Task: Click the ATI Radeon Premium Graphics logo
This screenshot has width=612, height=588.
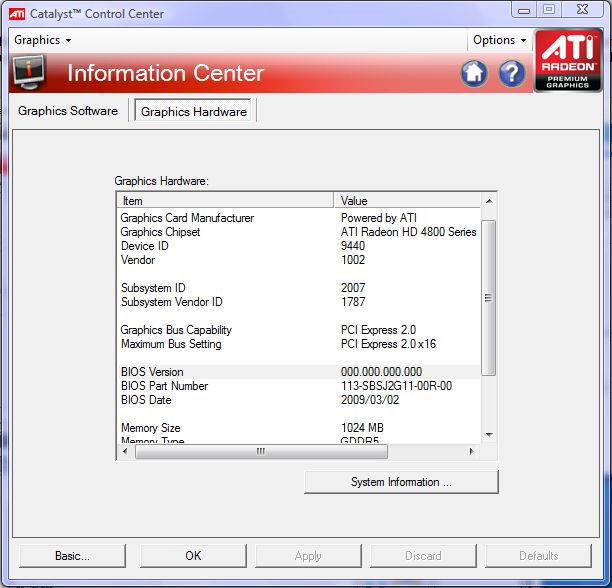Action: 568,60
